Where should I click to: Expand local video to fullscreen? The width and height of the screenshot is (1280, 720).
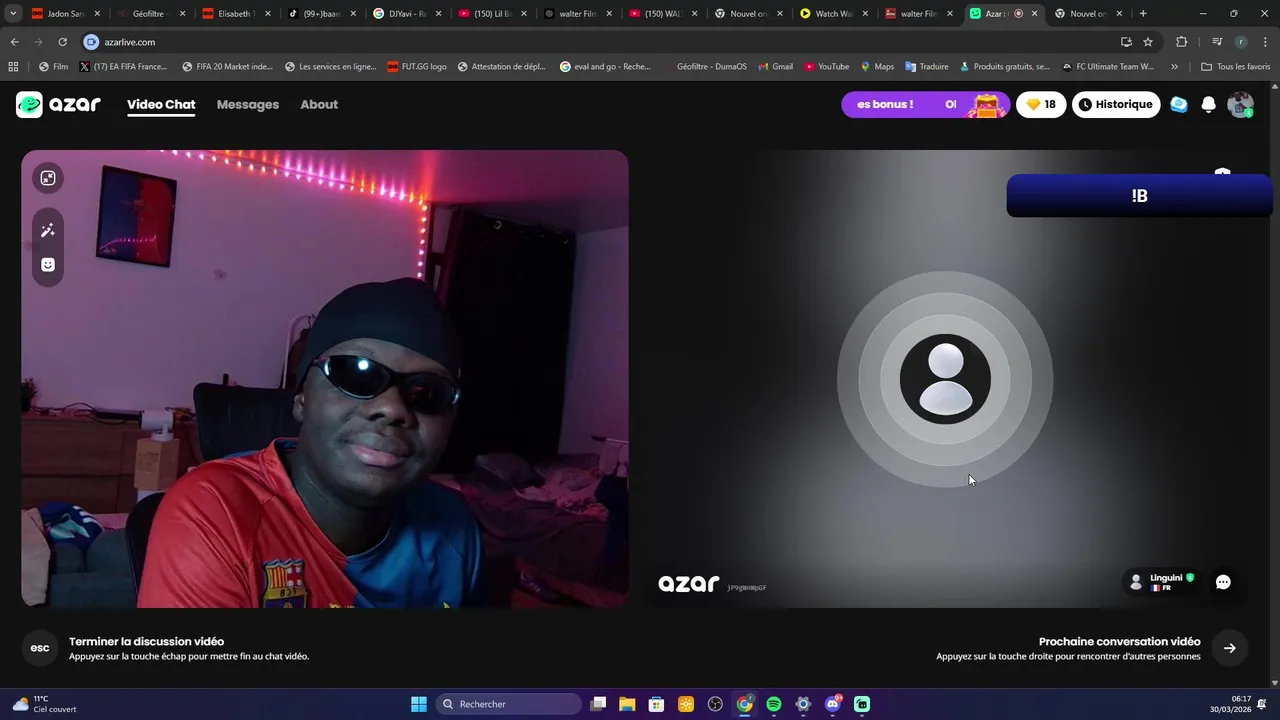[x=48, y=178]
